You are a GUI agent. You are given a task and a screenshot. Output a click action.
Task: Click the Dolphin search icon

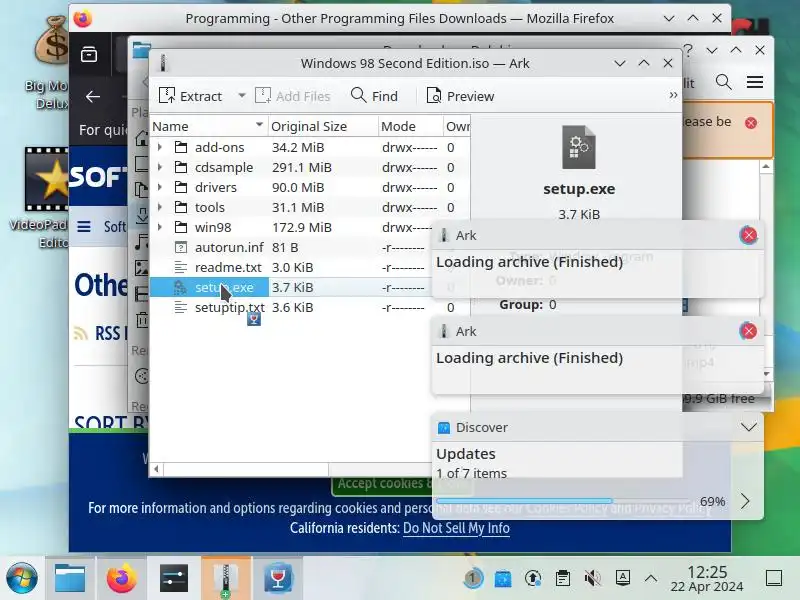pyautogui.click(x=723, y=82)
